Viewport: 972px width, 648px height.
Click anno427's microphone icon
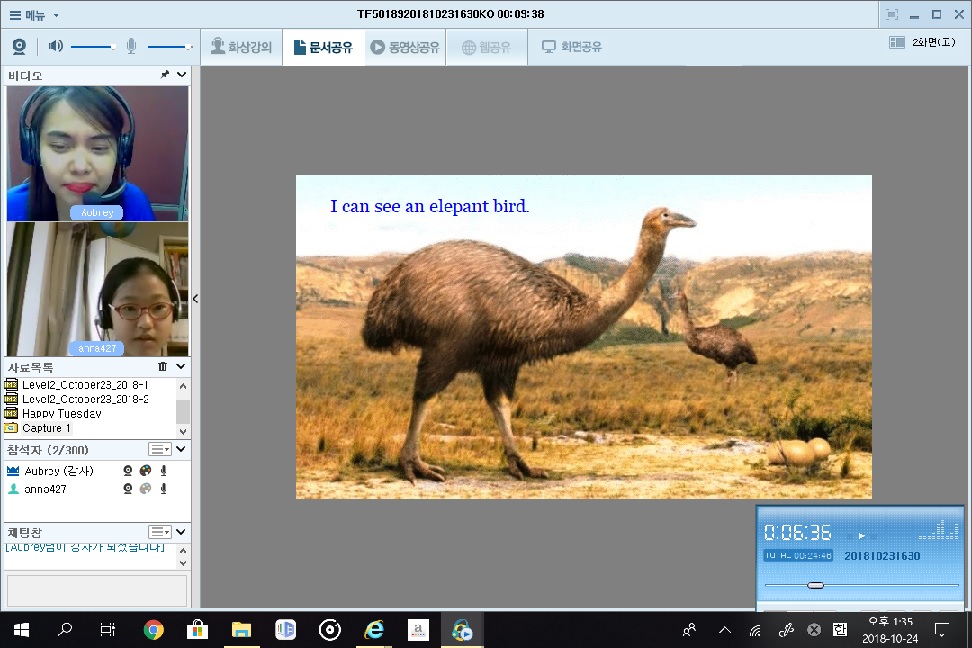pyautogui.click(x=163, y=489)
